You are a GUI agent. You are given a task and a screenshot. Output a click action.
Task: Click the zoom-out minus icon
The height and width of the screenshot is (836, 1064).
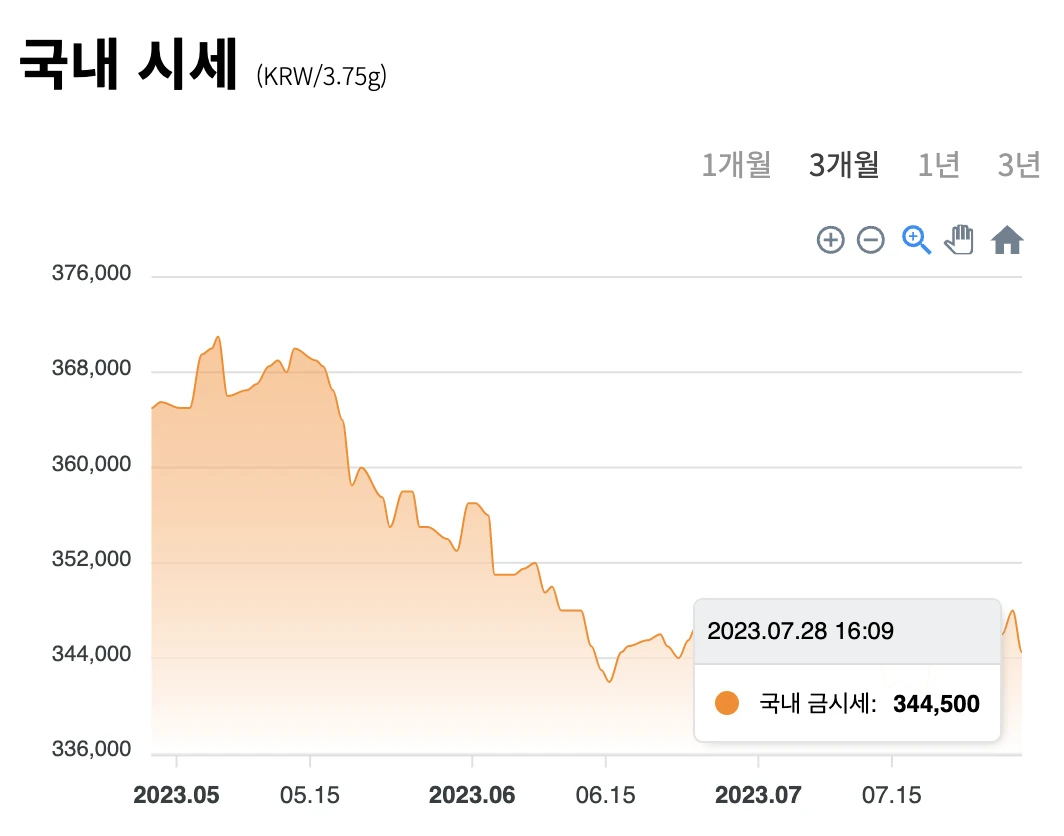[x=871, y=240]
